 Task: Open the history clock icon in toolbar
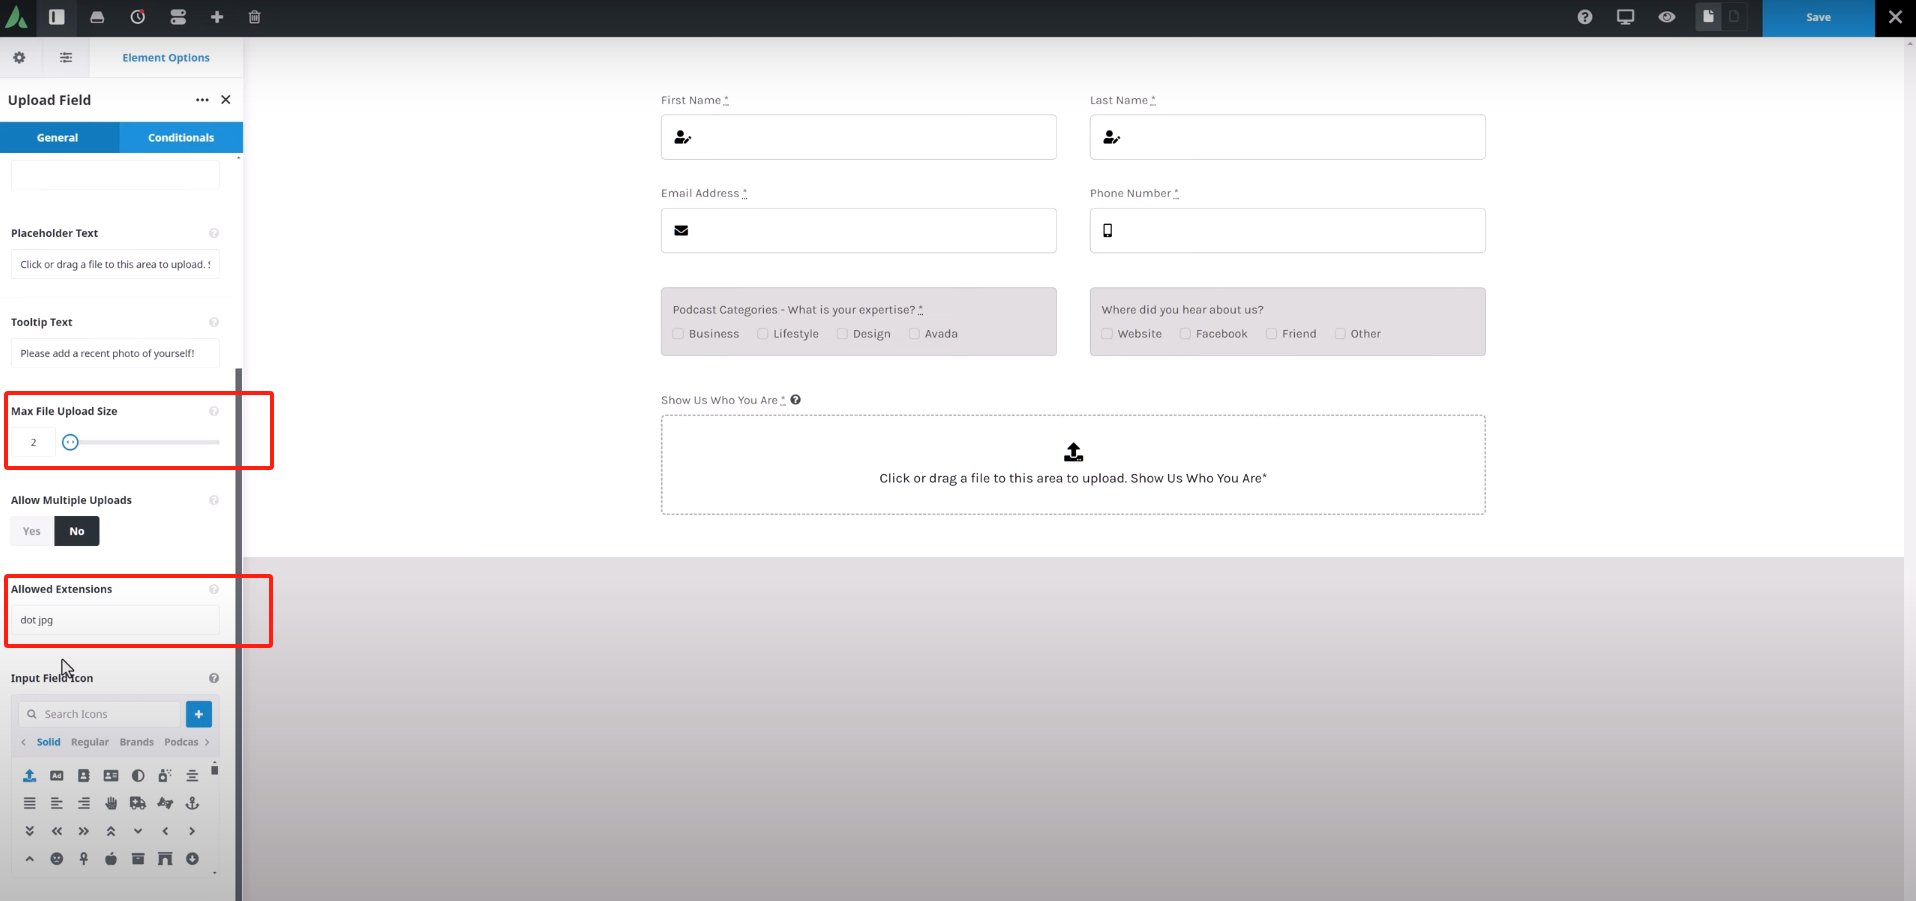click(x=137, y=17)
